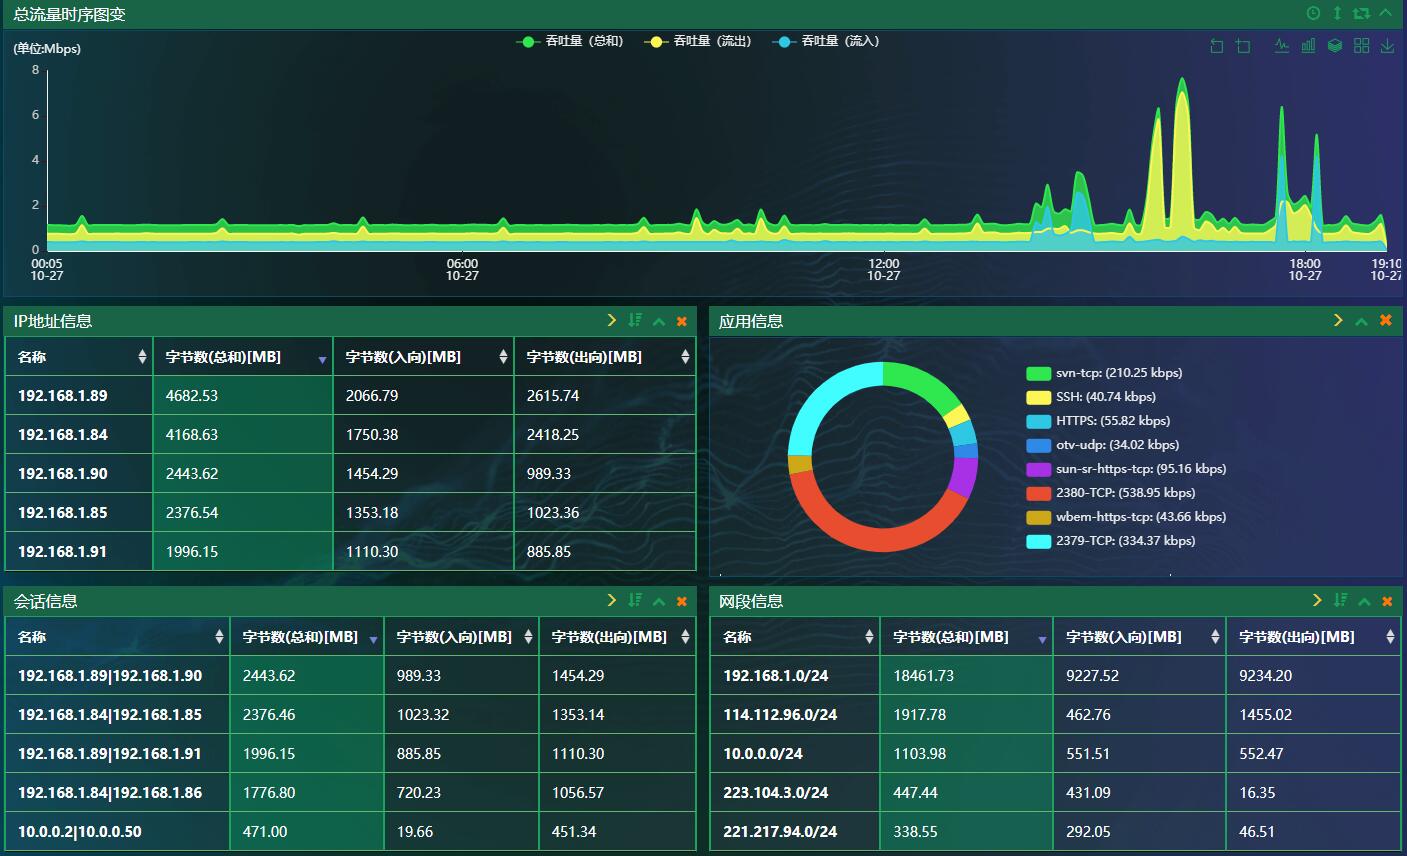The width and height of the screenshot is (1407, 856).
Task: Click the yellow arrow in the IP地址信息 panel header
Action: pos(612,320)
